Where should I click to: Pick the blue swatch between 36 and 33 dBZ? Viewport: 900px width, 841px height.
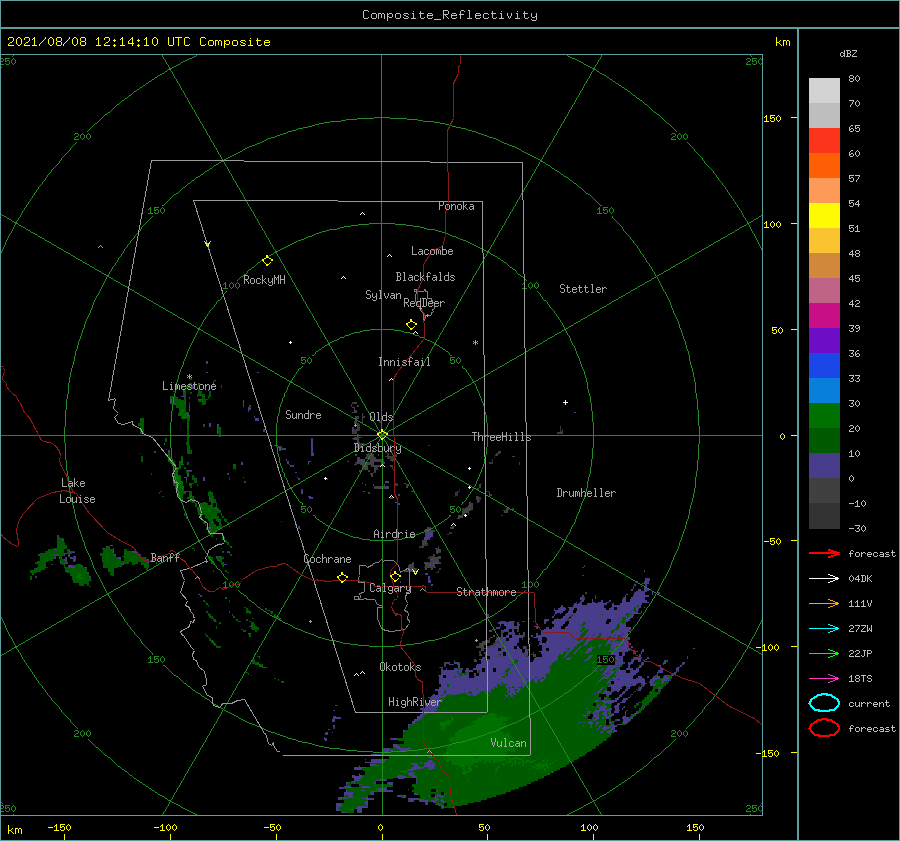[x=824, y=365]
